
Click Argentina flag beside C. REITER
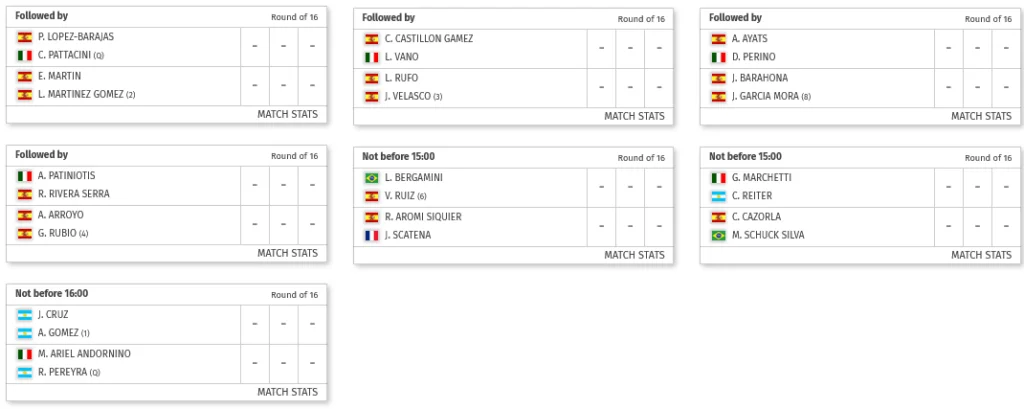point(718,196)
